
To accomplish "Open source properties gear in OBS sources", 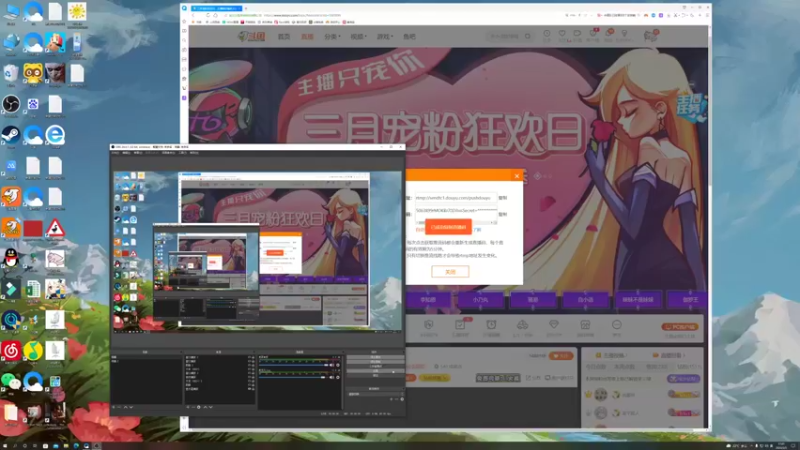I will coord(199,407).
